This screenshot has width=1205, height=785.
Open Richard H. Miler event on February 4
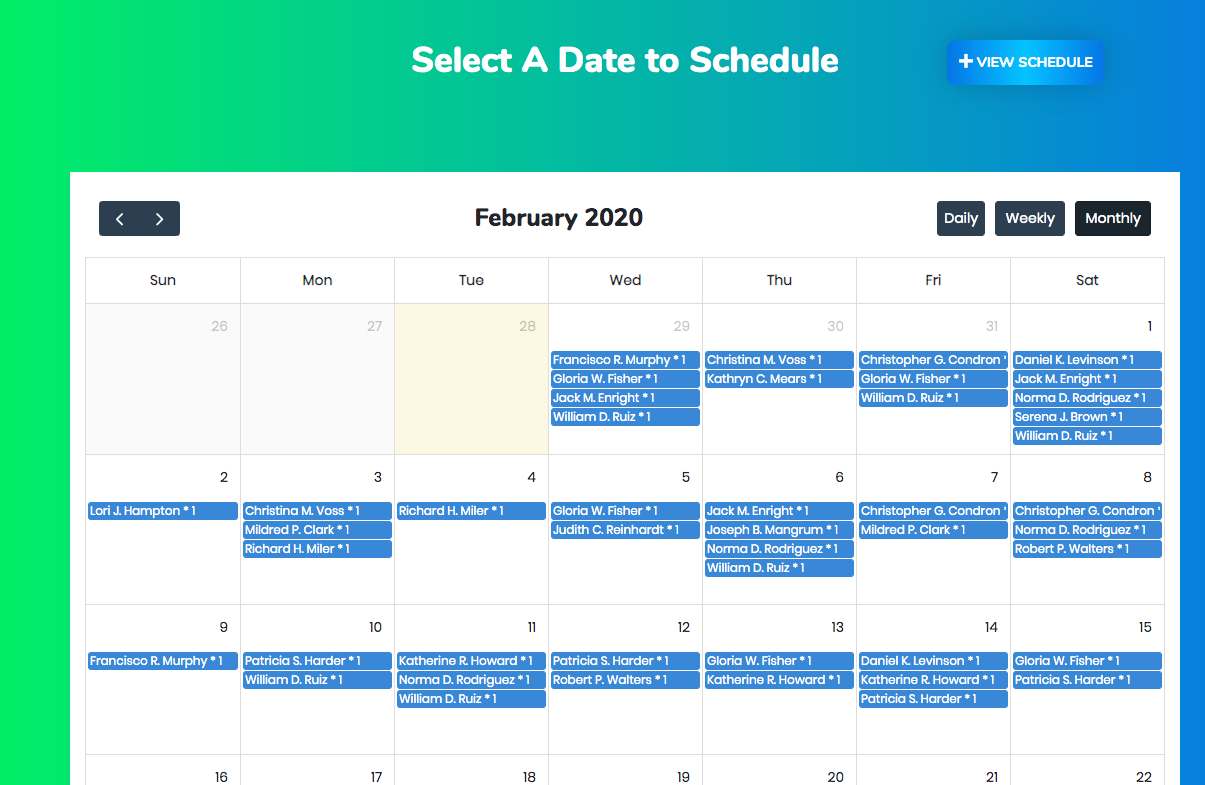coord(470,511)
